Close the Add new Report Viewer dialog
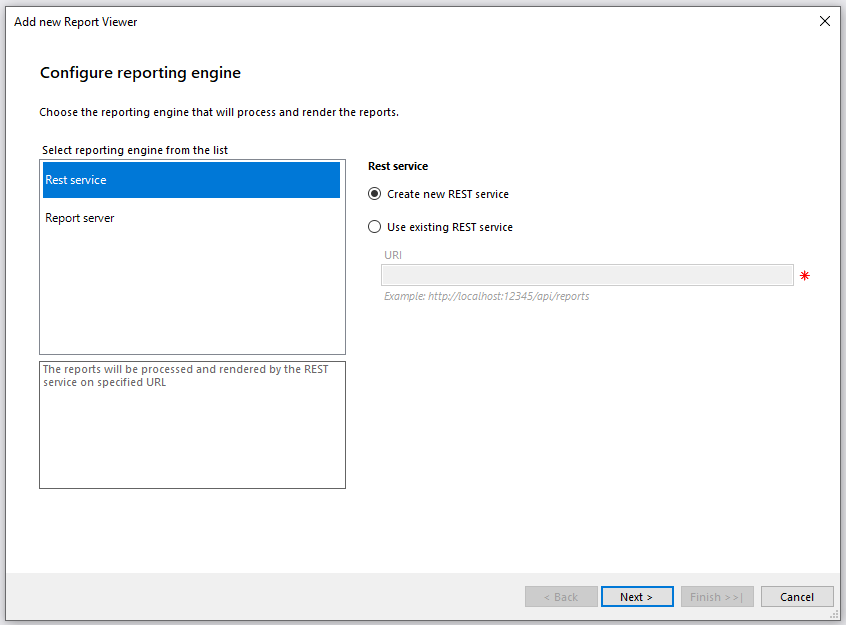The image size is (846, 625). (825, 21)
